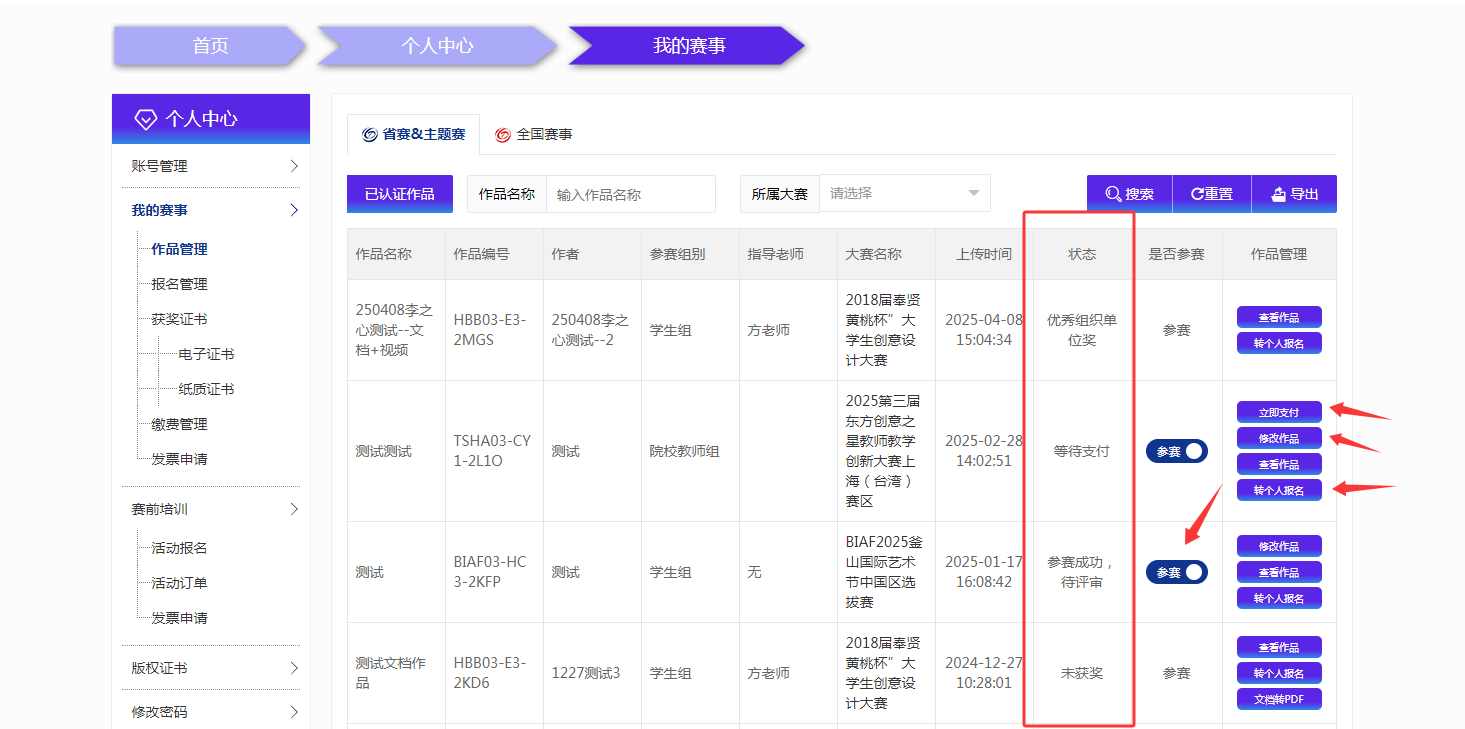Viewport: 1465px width, 729px height.
Task: Toggle 参赛 switch for 测试测试 row
Action: [x=1177, y=451]
